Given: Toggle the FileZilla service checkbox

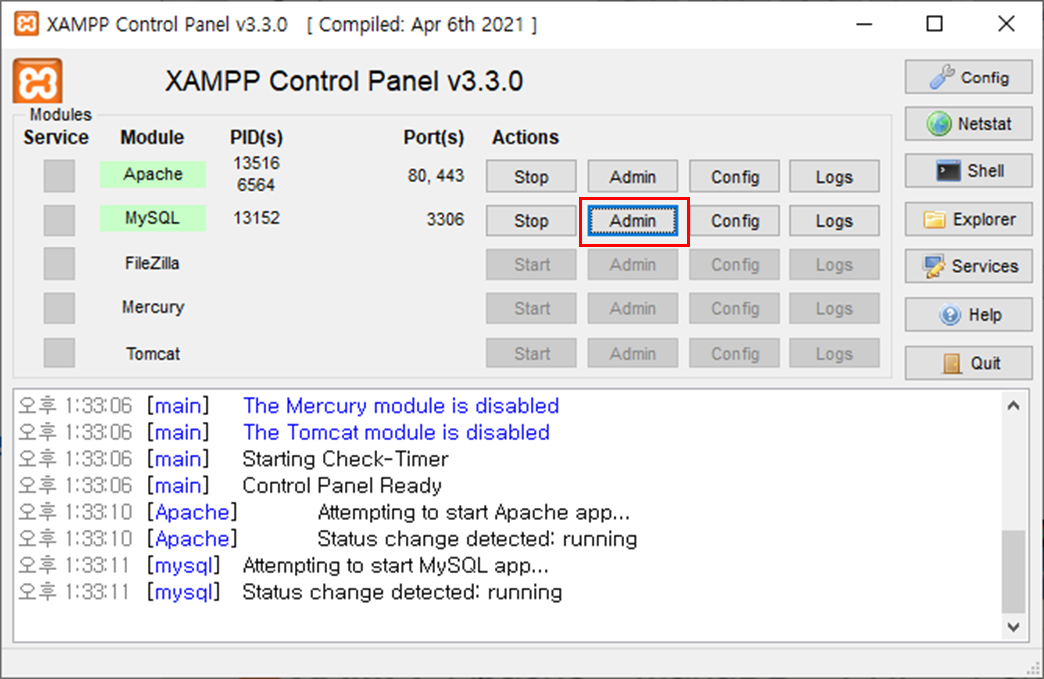Looking at the screenshot, I should tap(59, 264).
